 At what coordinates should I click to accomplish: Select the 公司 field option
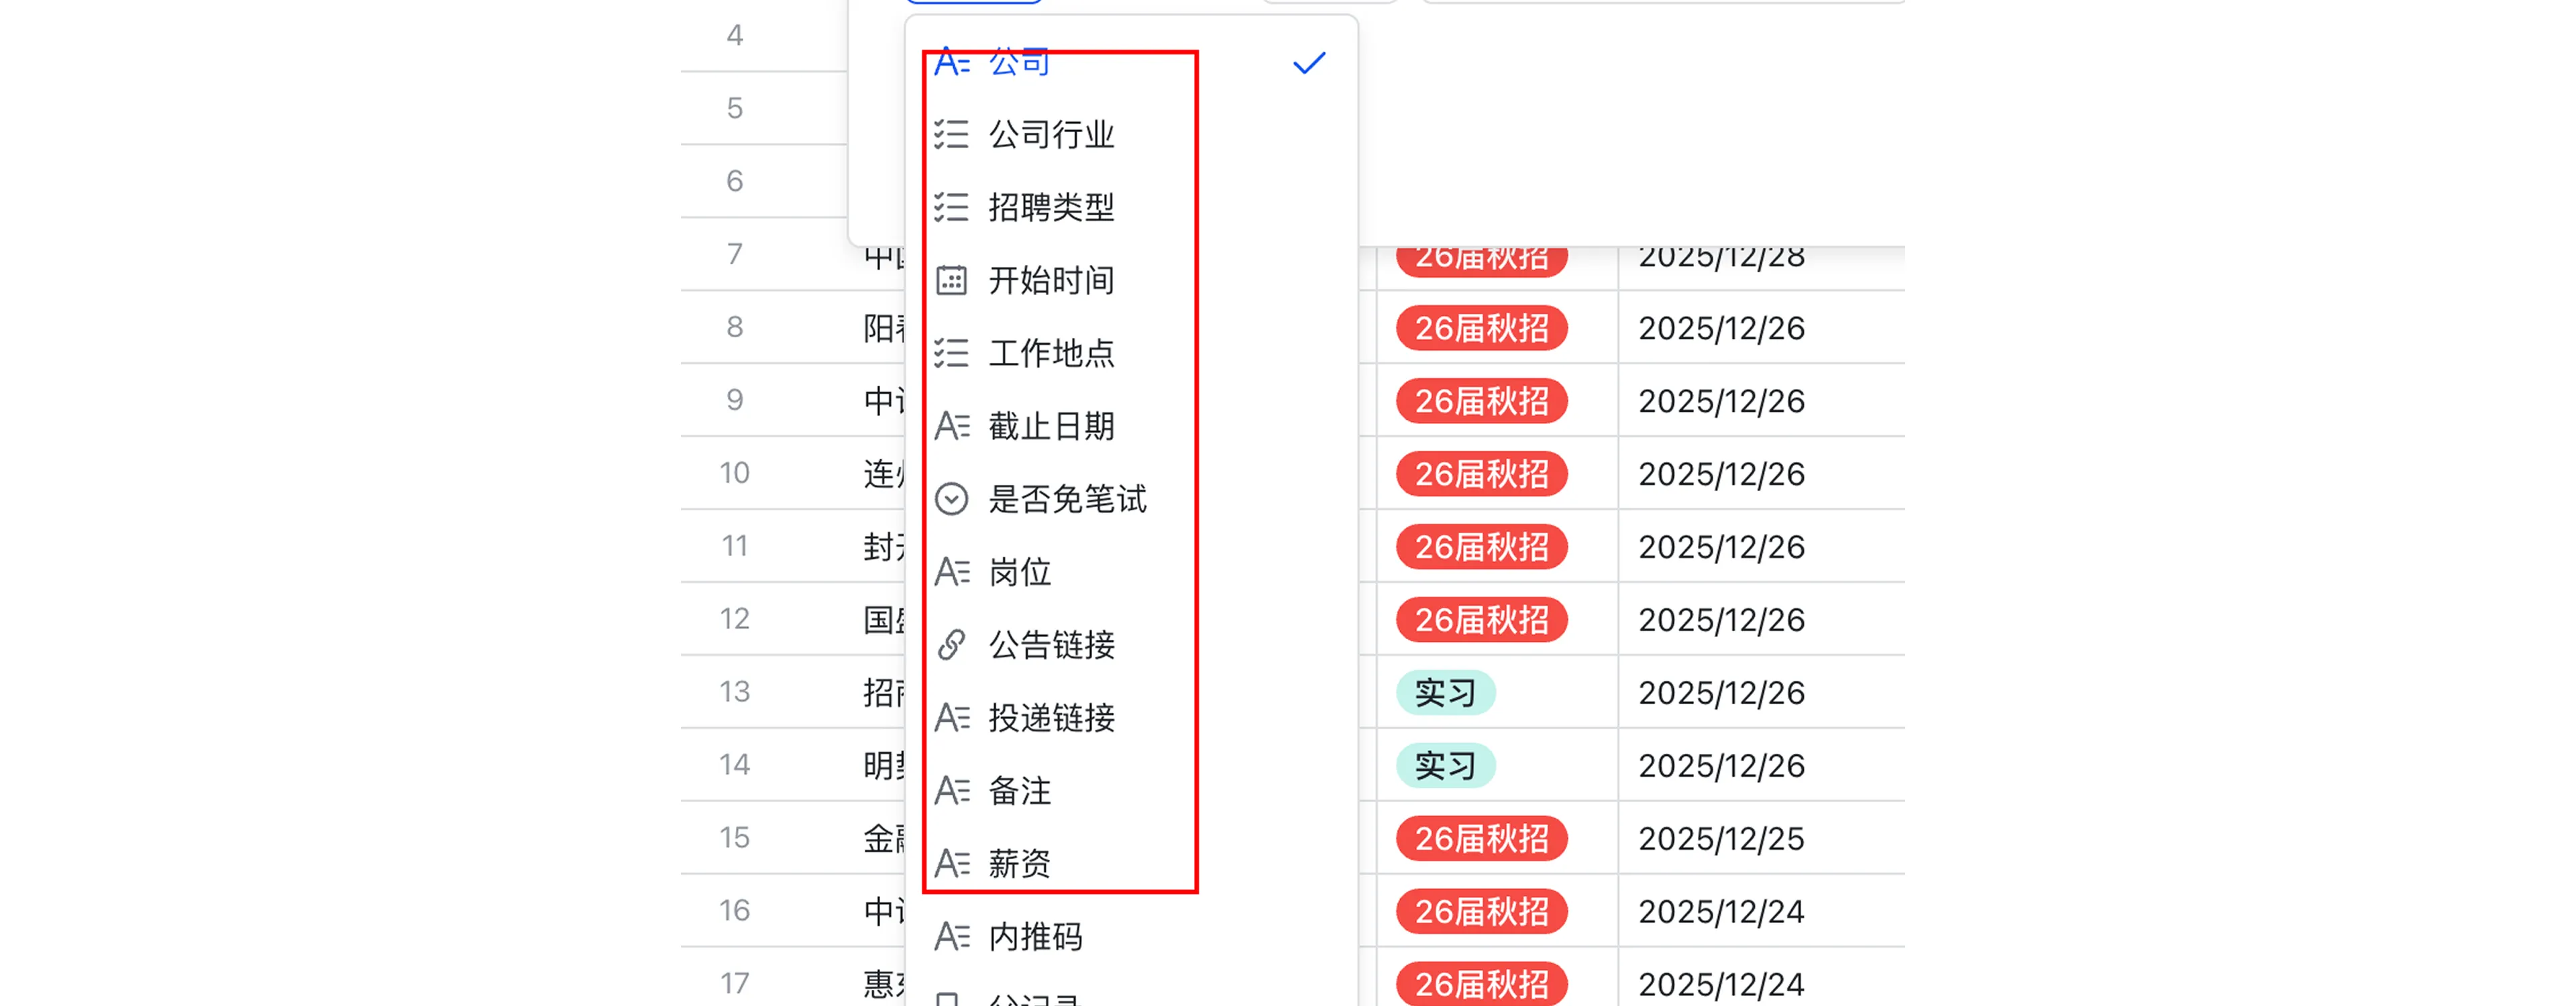(x=1131, y=63)
